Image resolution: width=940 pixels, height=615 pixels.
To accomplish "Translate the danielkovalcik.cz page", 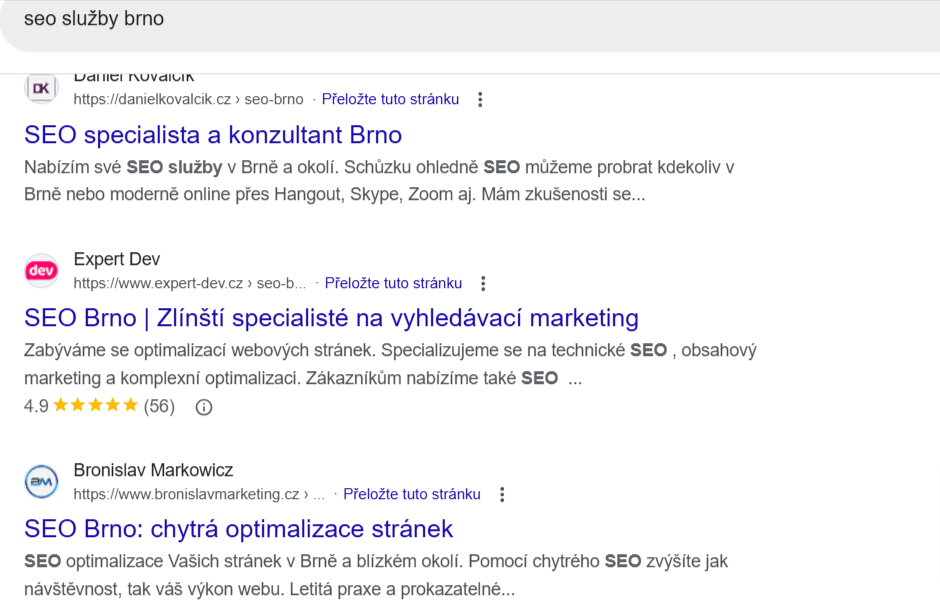I will point(390,99).
